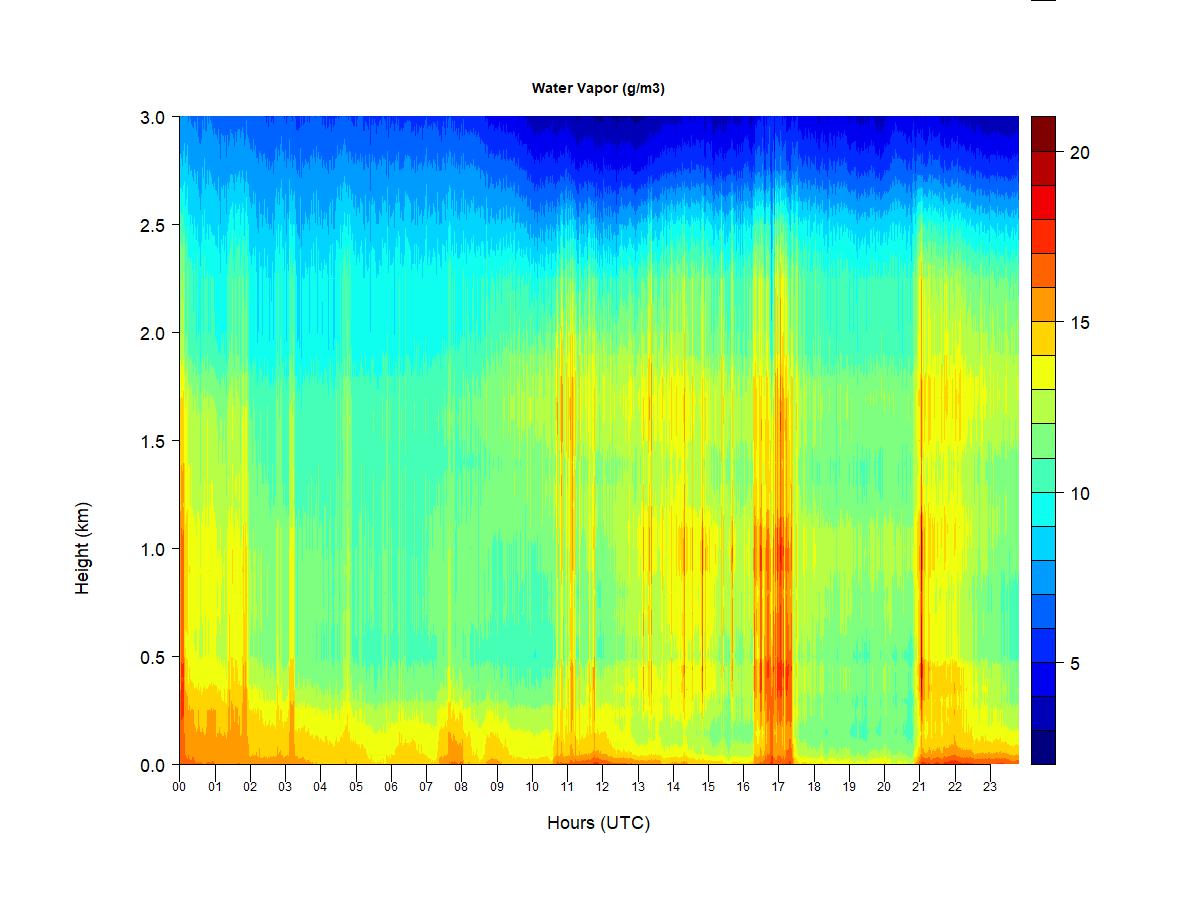Select the 21 hour tick label
The height and width of the screenshot is (900, 1200).
pos(919,786)
